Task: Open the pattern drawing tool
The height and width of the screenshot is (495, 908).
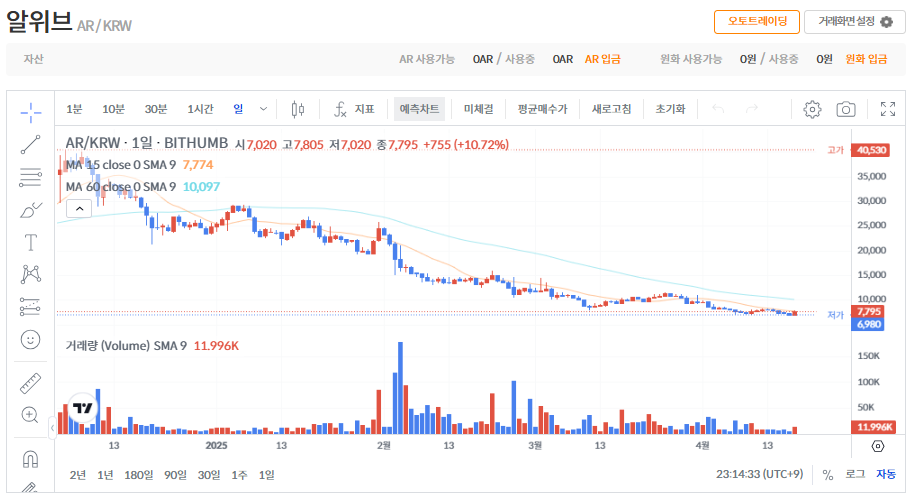Action: (31, 274)
